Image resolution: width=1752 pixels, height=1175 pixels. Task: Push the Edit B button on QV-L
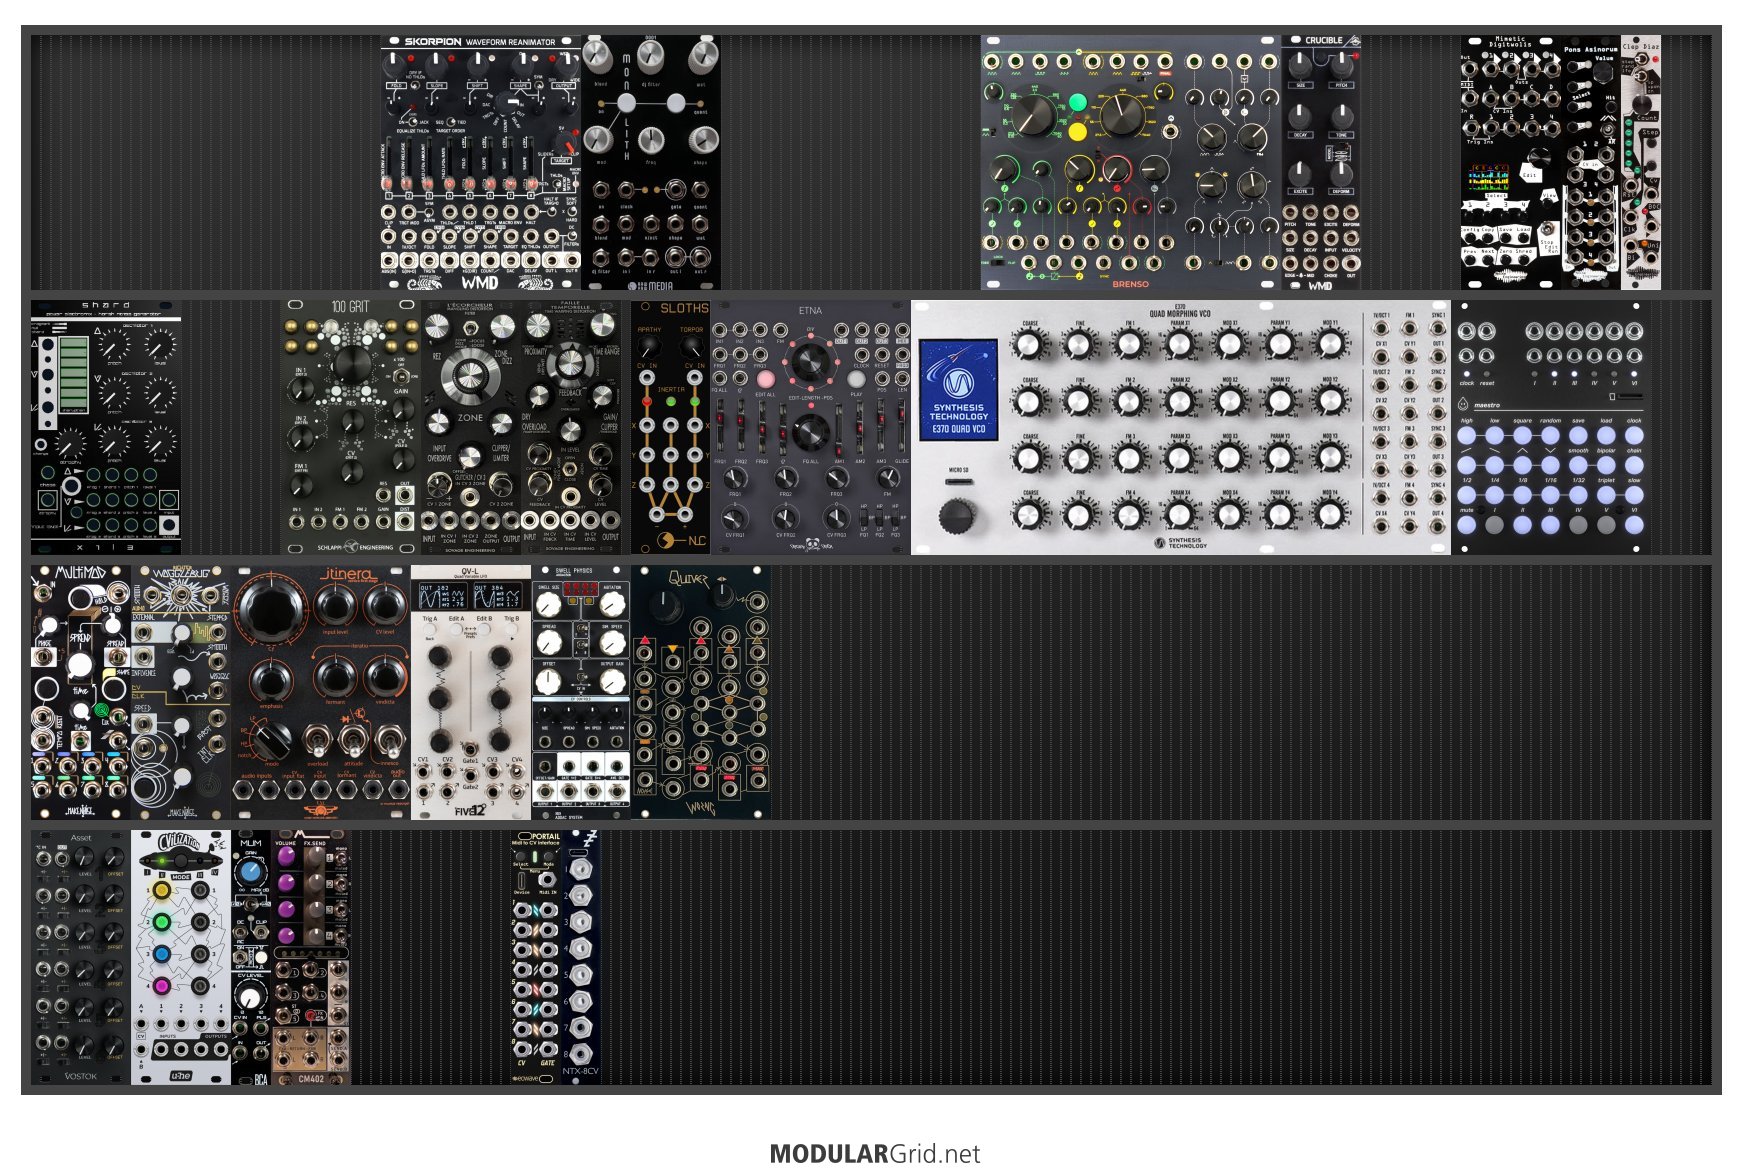click(485, 630)
